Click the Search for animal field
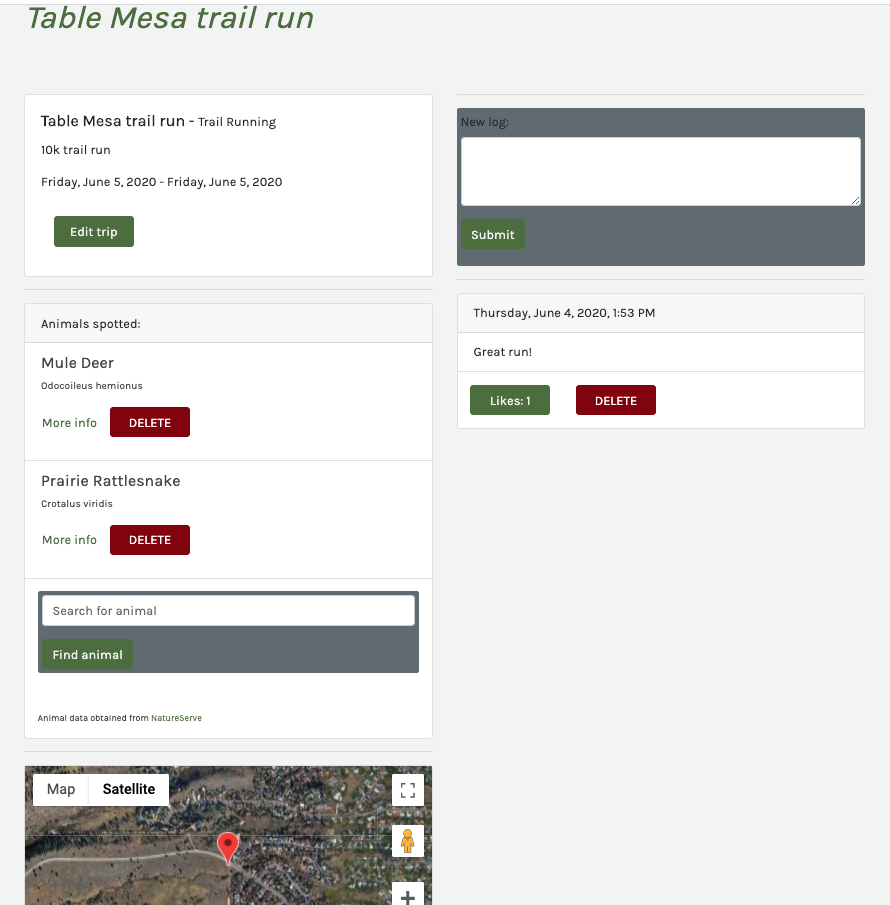The image size is (890, 905). [227, 610]
